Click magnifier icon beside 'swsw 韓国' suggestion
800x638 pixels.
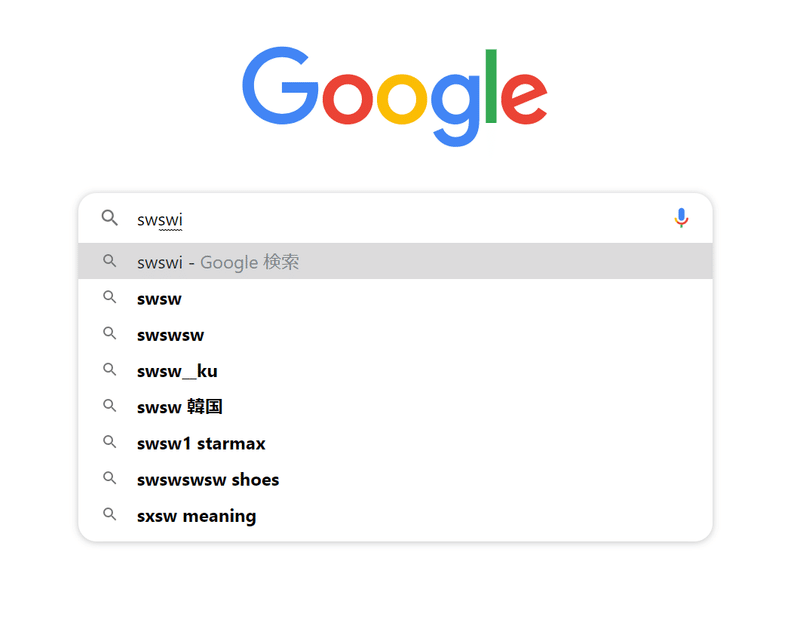point(109,406)
